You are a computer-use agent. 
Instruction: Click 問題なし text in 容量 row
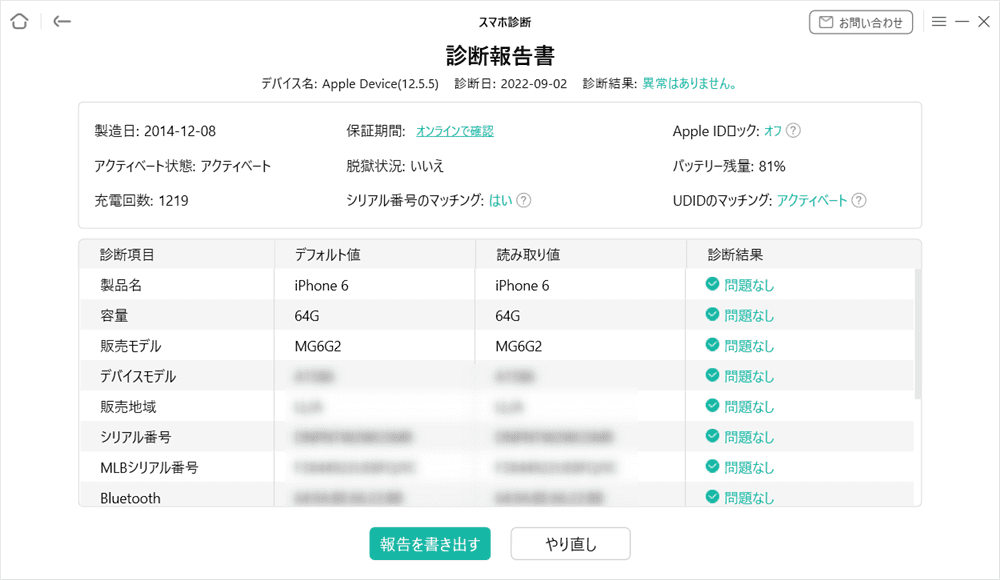pyautogui.click(x=749, y=316)
